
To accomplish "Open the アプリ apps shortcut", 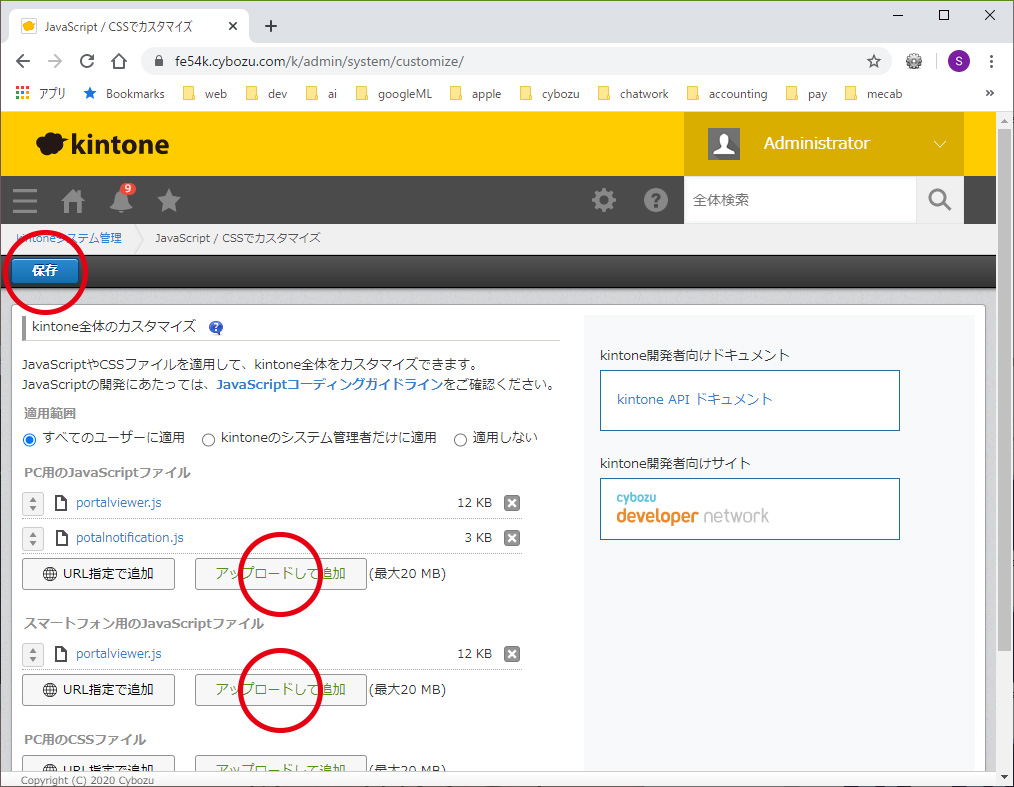I will (40, 94).
